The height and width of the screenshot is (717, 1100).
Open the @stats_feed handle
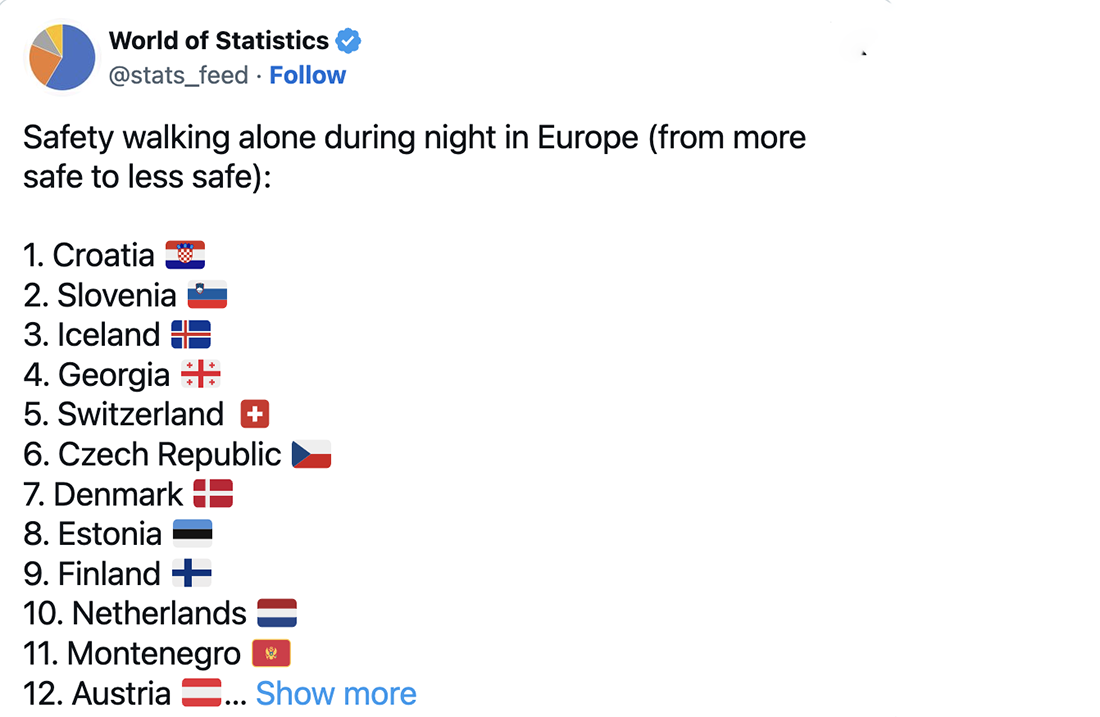[x=178, y=75]
